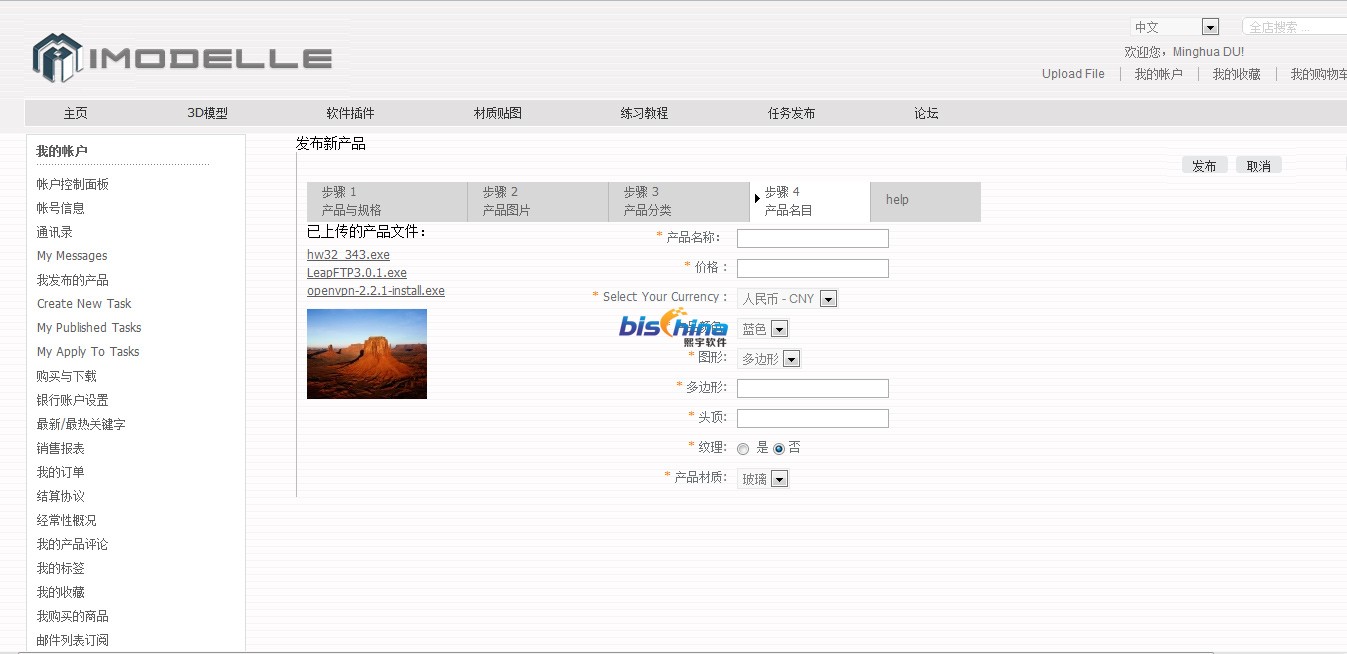Click the iMODELLE logo
Screen dimensions: 1347x654
pyautogui.click(x=182, y=58)
